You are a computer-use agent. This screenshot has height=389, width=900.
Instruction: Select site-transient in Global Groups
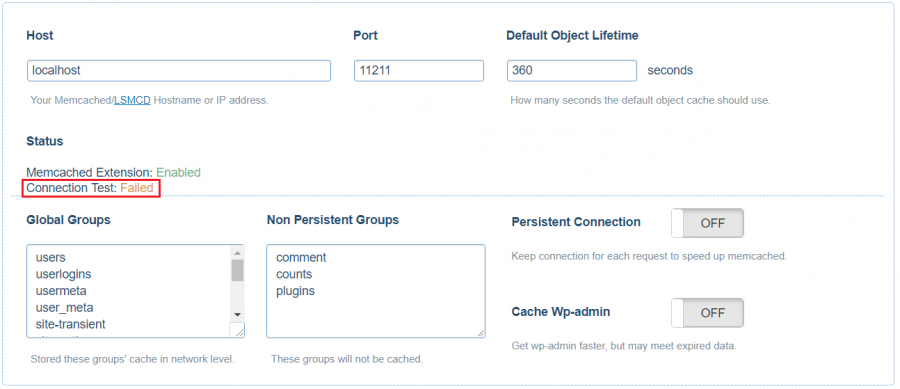pyautogui.click(x=71, y=324)
